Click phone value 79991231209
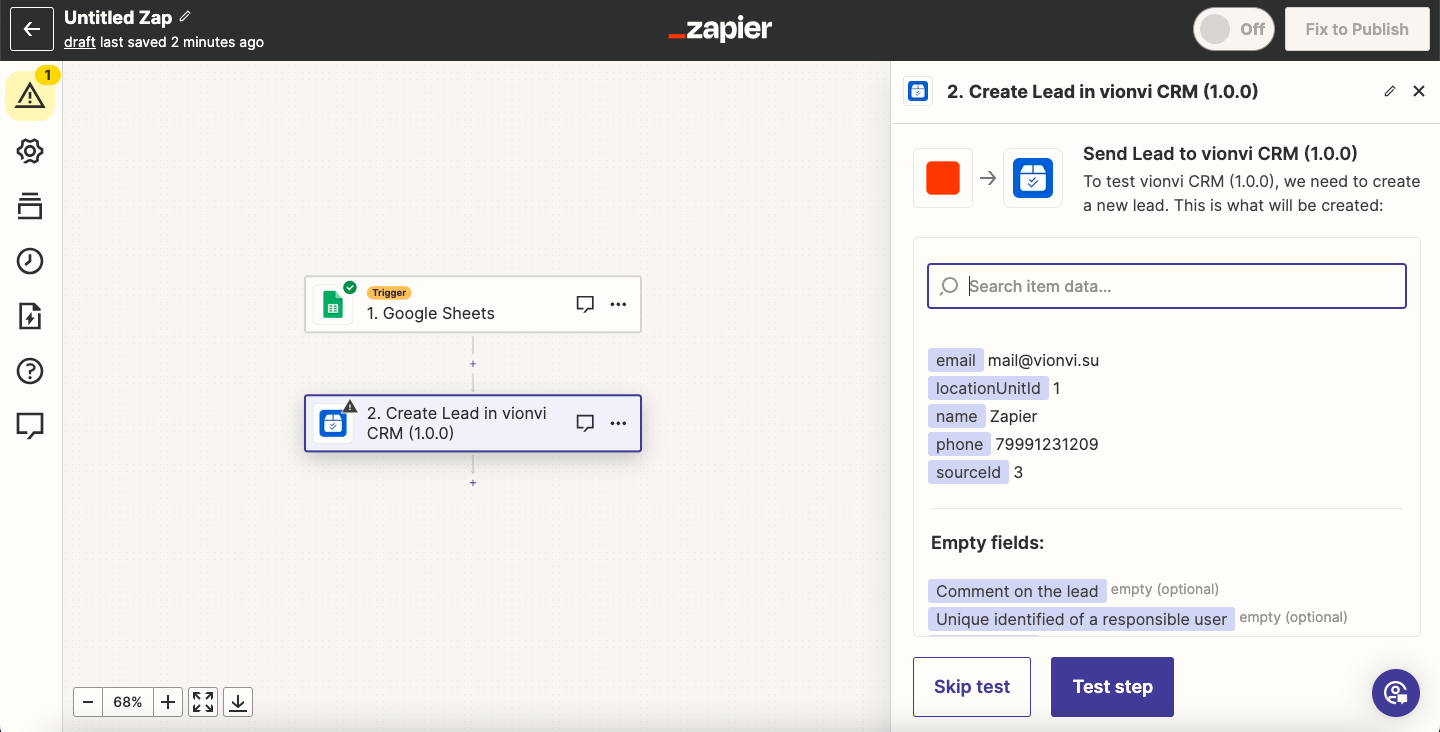1440x732 pixels. (x=1047, y=444)
